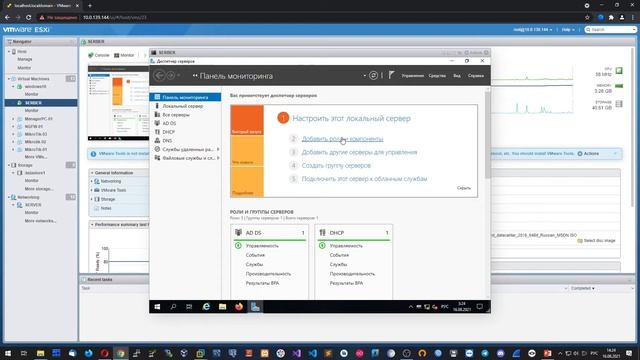Screen dimensions: 640x360
Task: Click Подключить этот сервер к облачным службам
Action: [x=364, y=179]
